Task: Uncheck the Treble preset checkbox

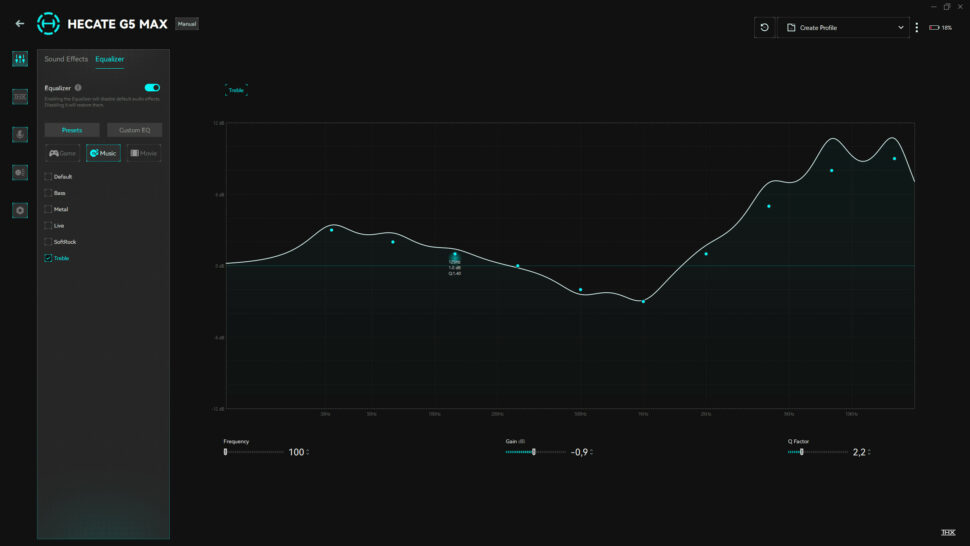Action: [x=48, y=258]
